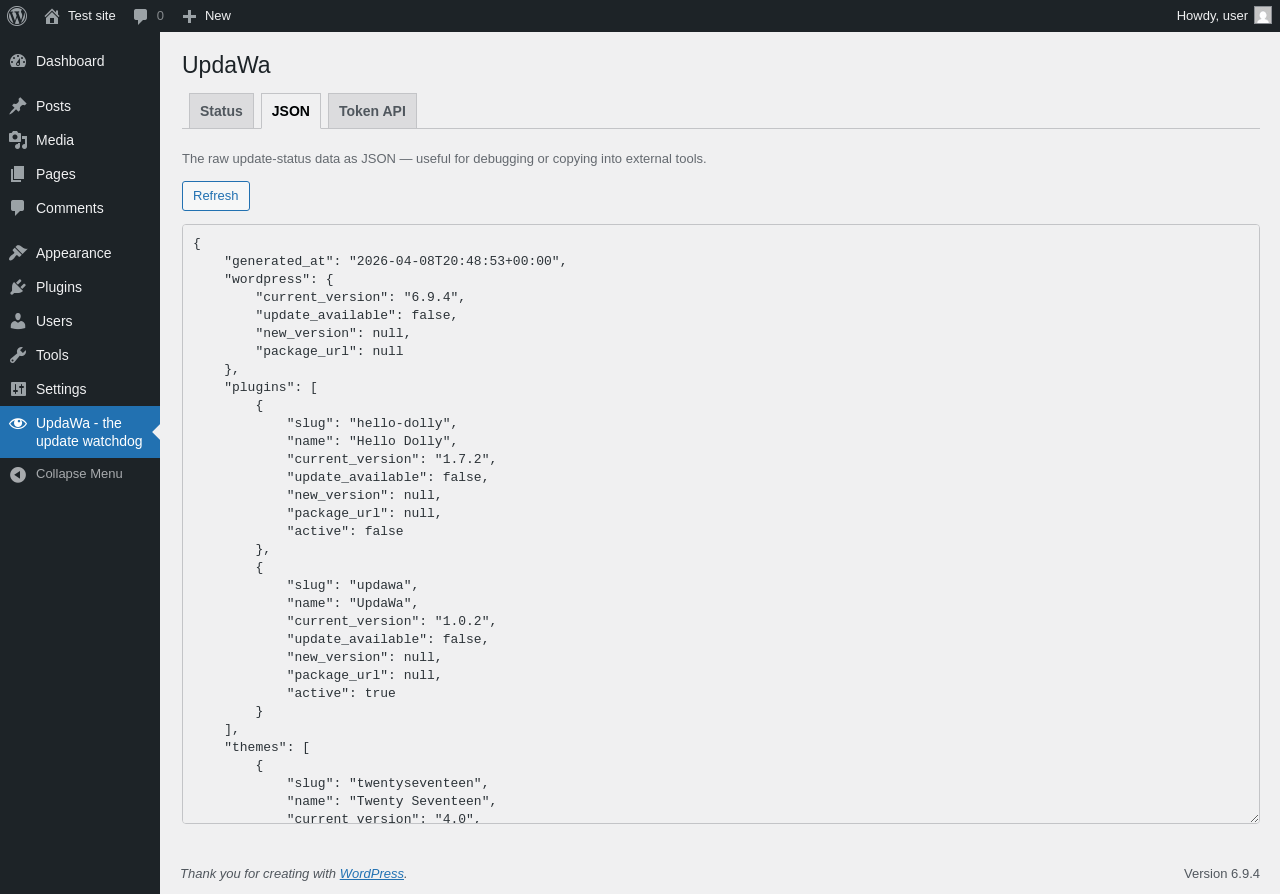Open the Token API tab
Image resolution: width=1280 pixels, height=894 pixels.
tap(372, 111)
